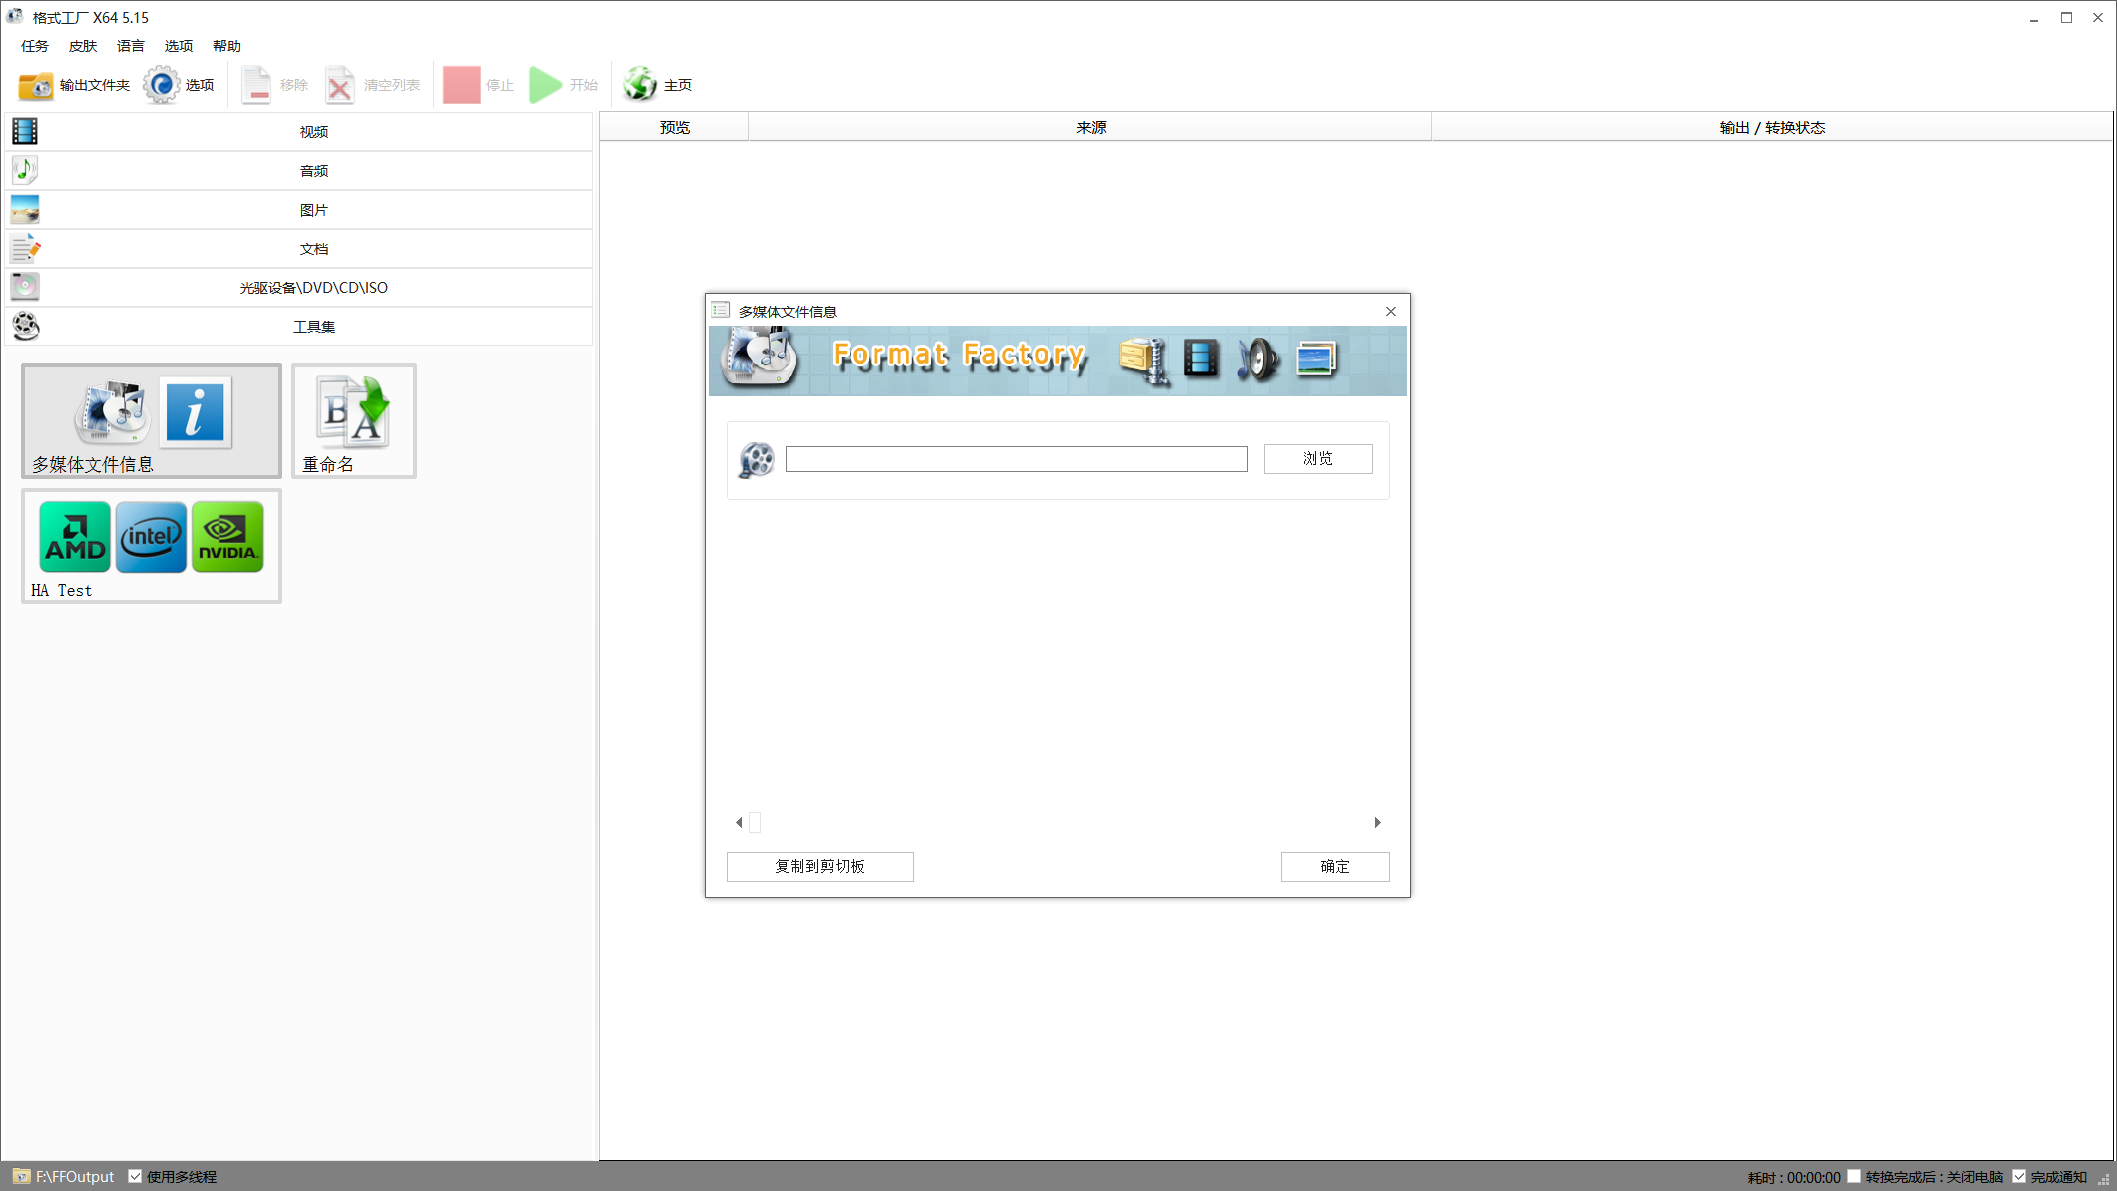Click the archive cabinet icon in the banner

(x=1144, y=360)
